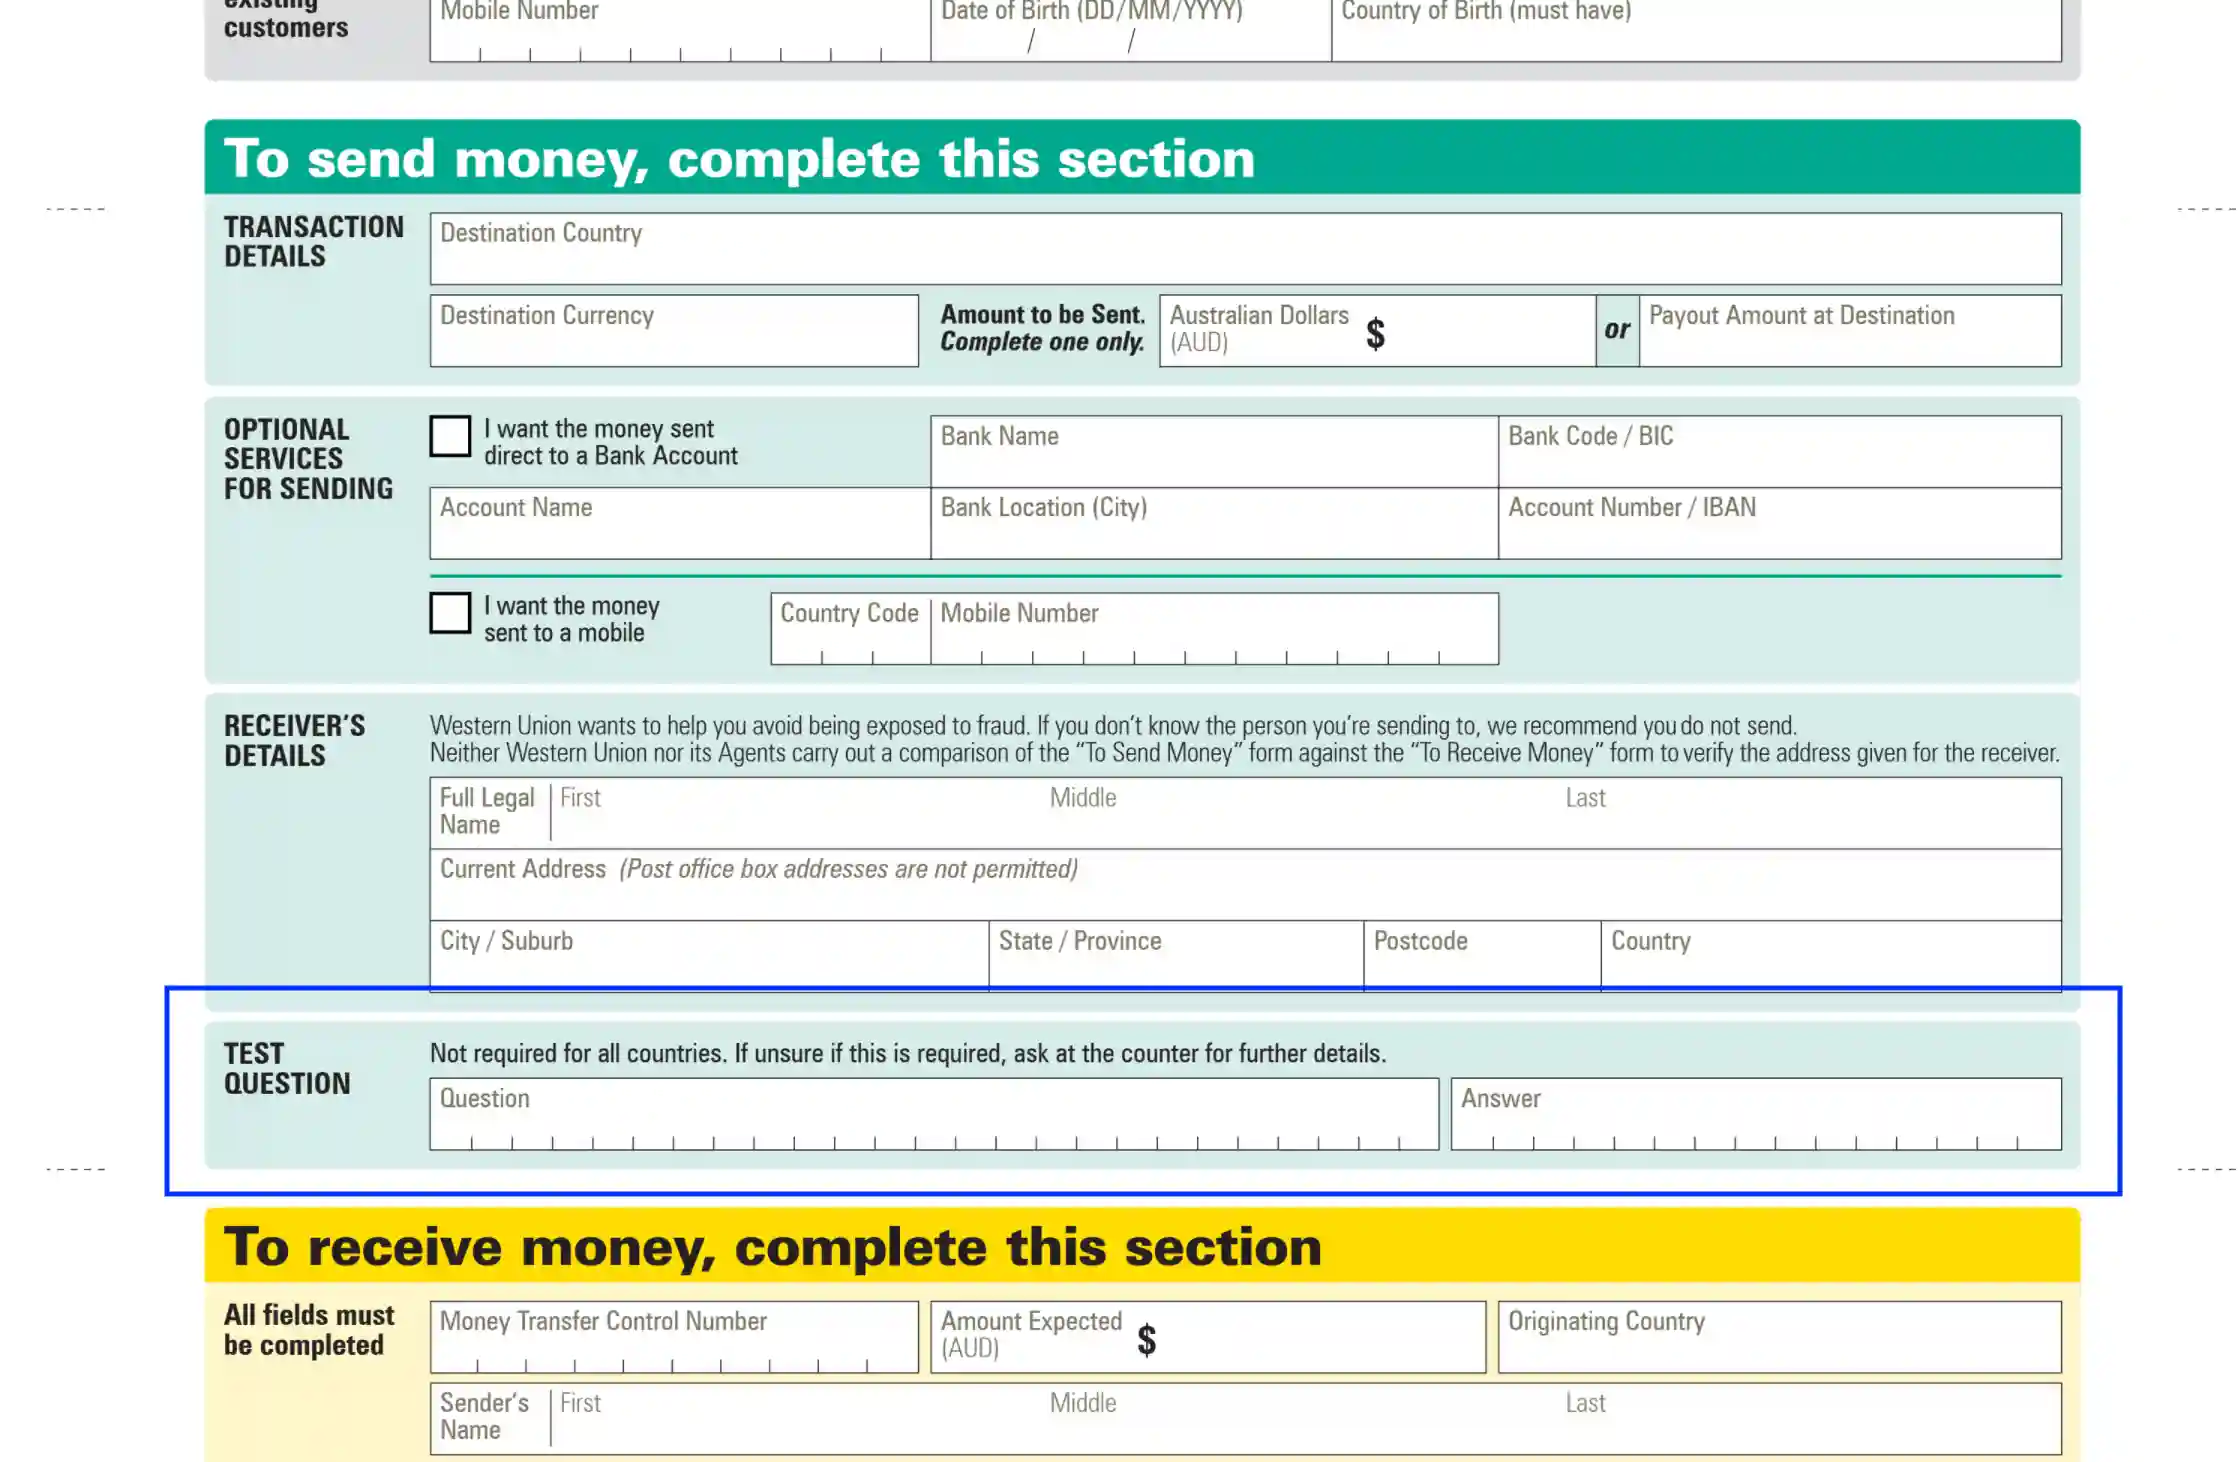Click the State / Province field

coord(1176,957)
